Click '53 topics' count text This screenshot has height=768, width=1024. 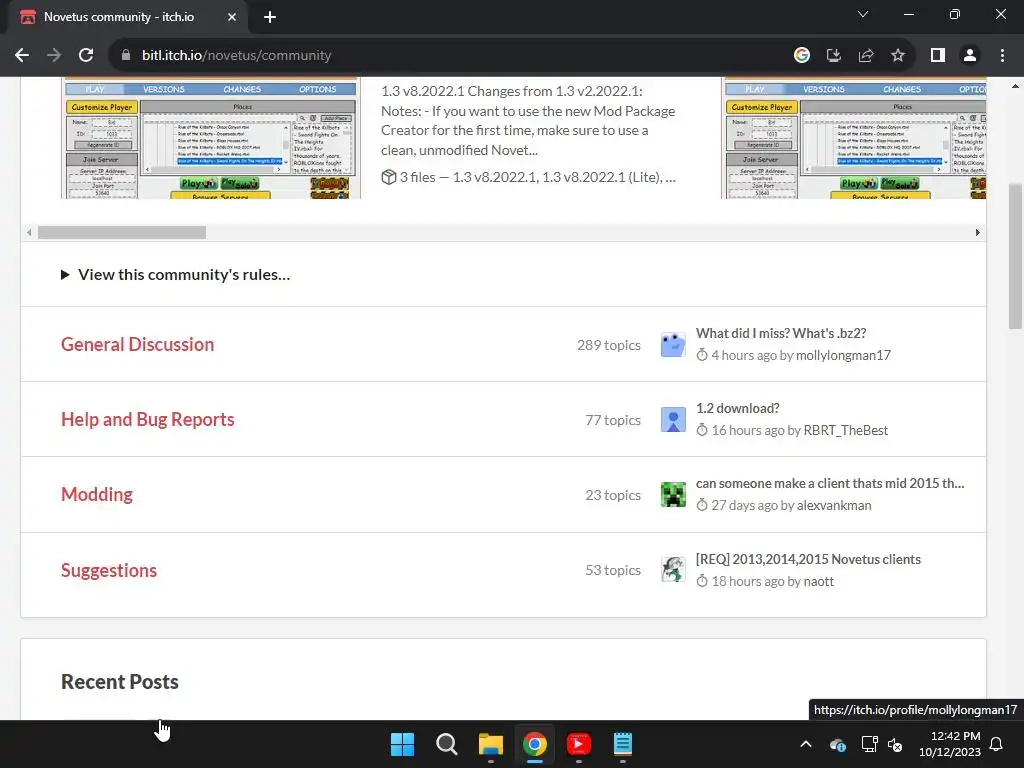click(x=613, y=570)
